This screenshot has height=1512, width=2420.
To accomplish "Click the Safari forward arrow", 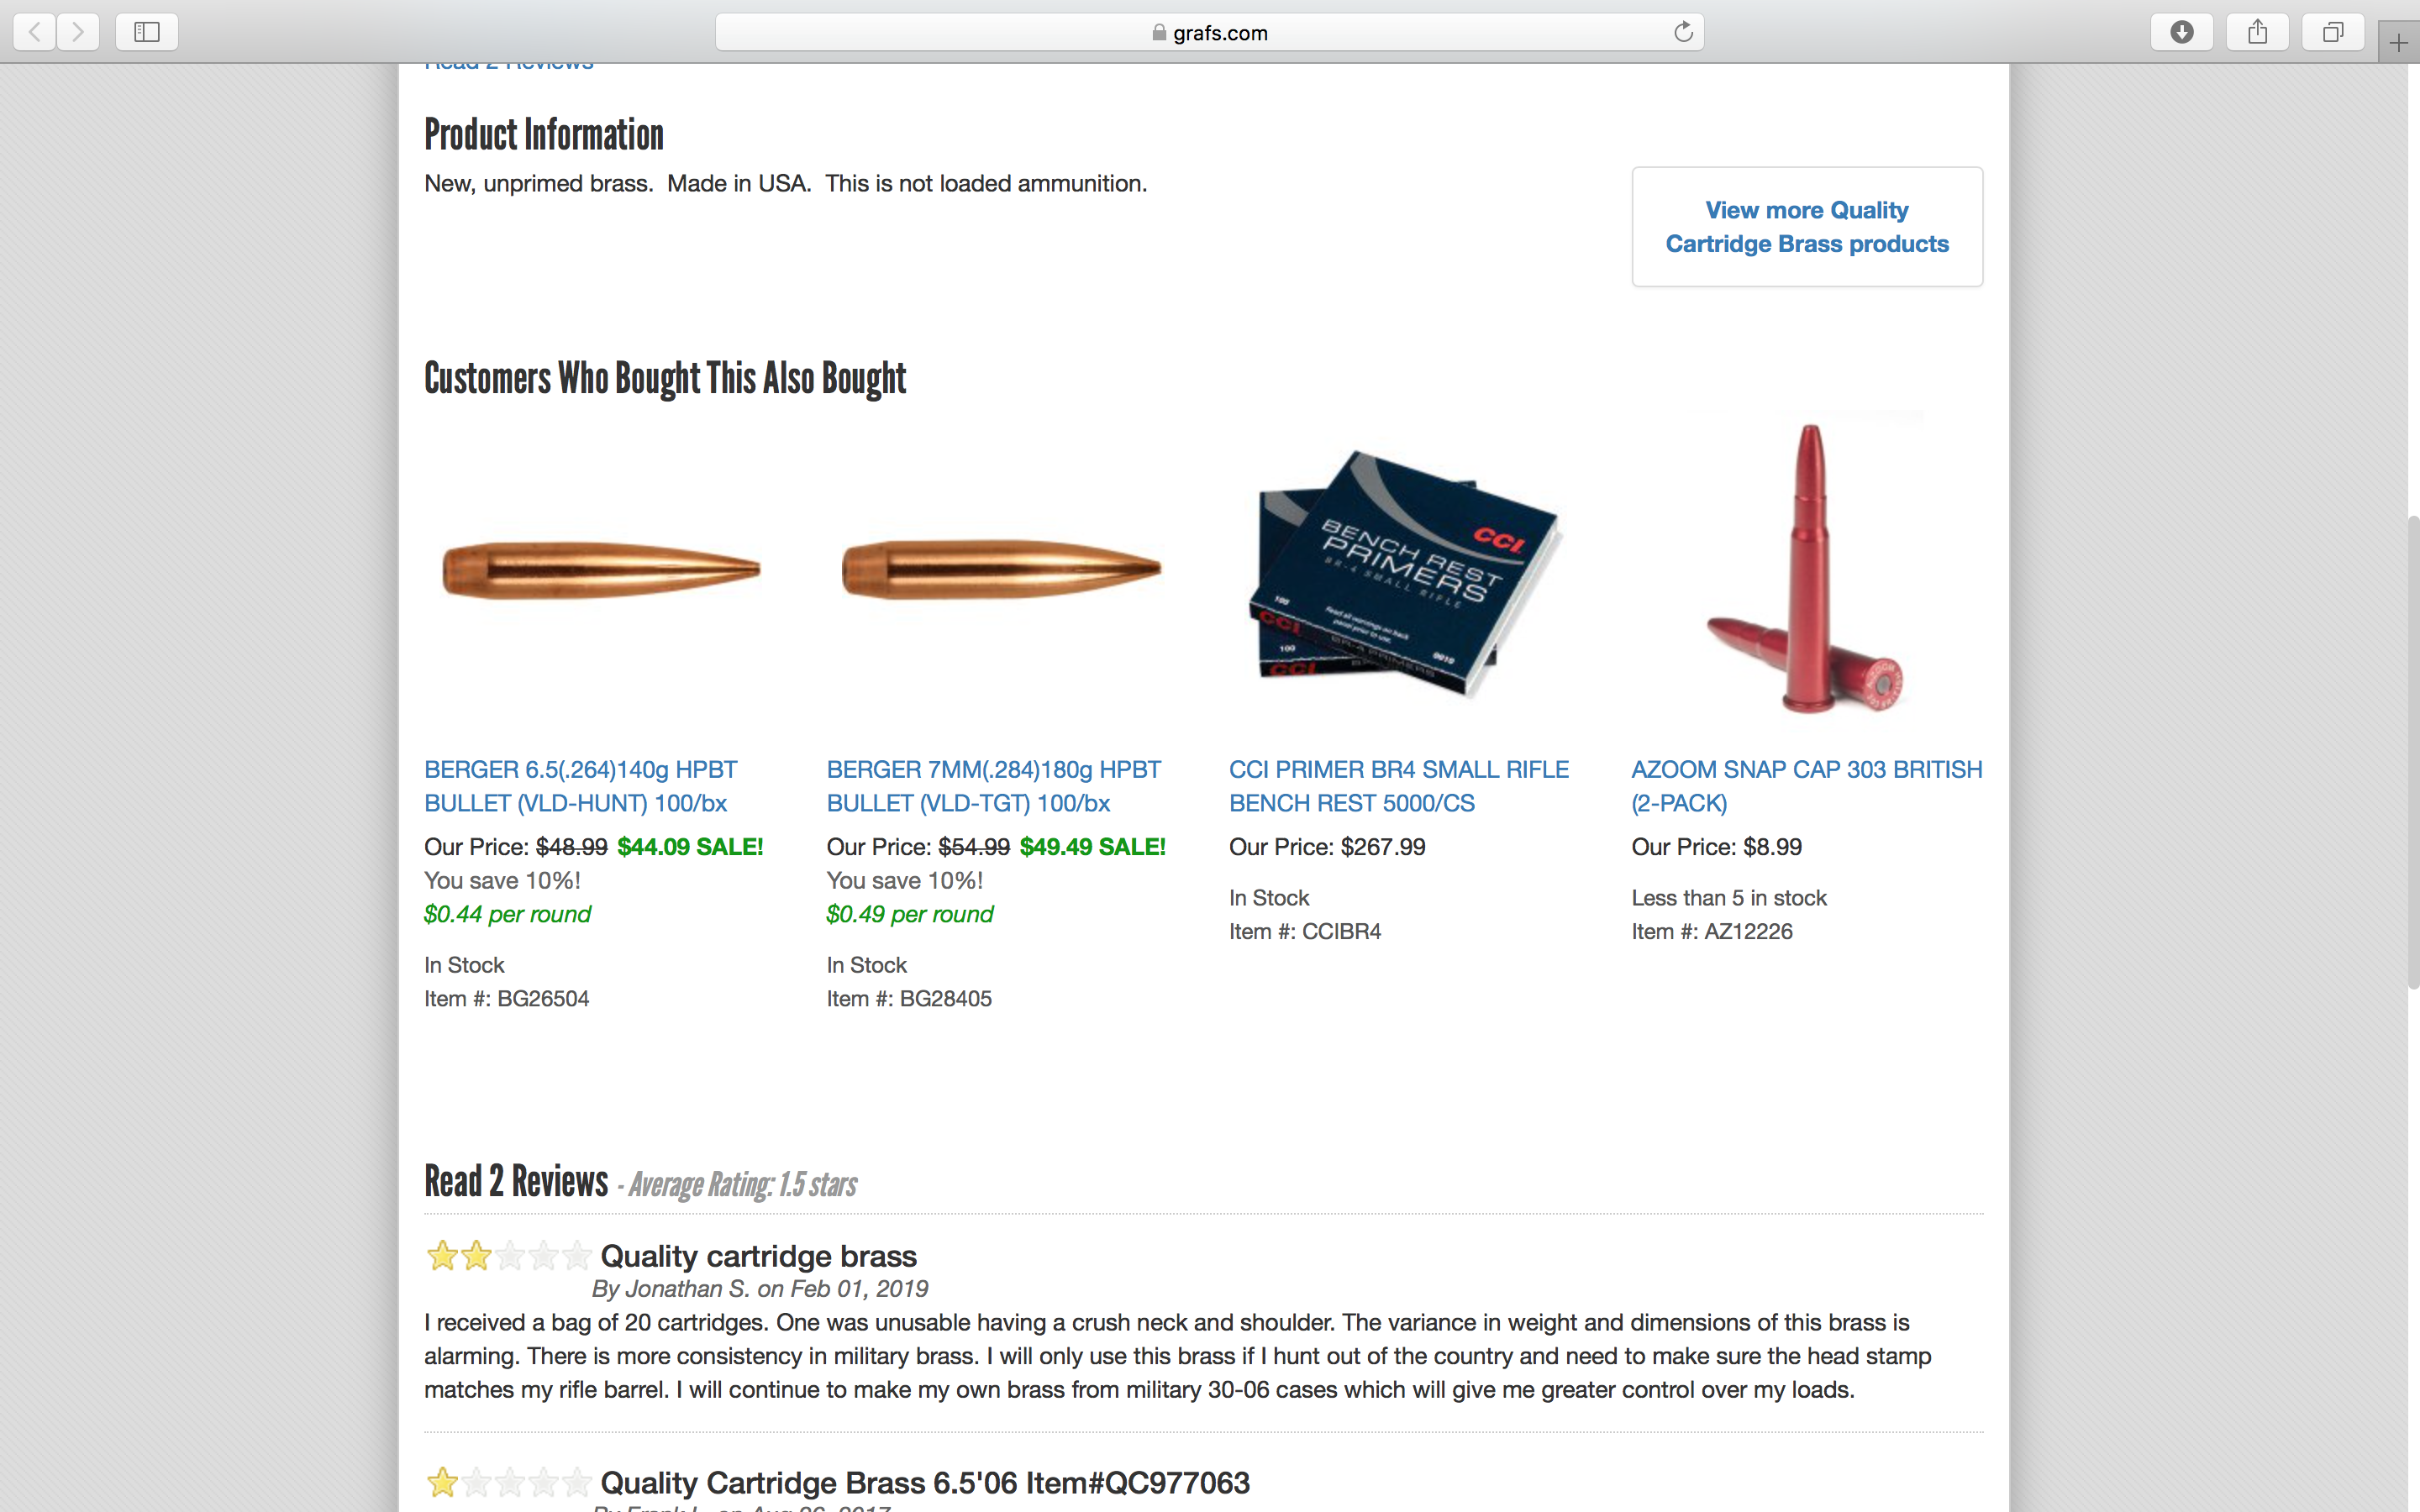I will tap(78, 32).
